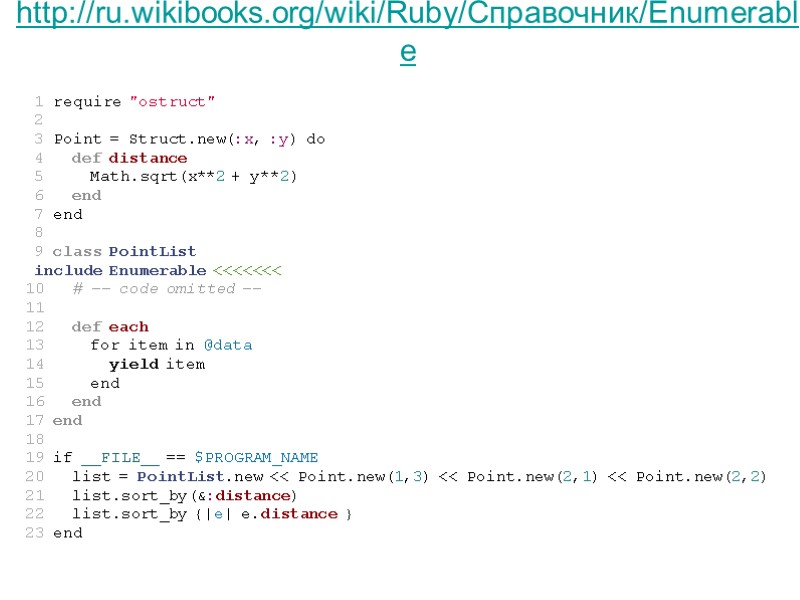Click line number 23 'end'
Screen dimensions: 800x600
(67, 533)
